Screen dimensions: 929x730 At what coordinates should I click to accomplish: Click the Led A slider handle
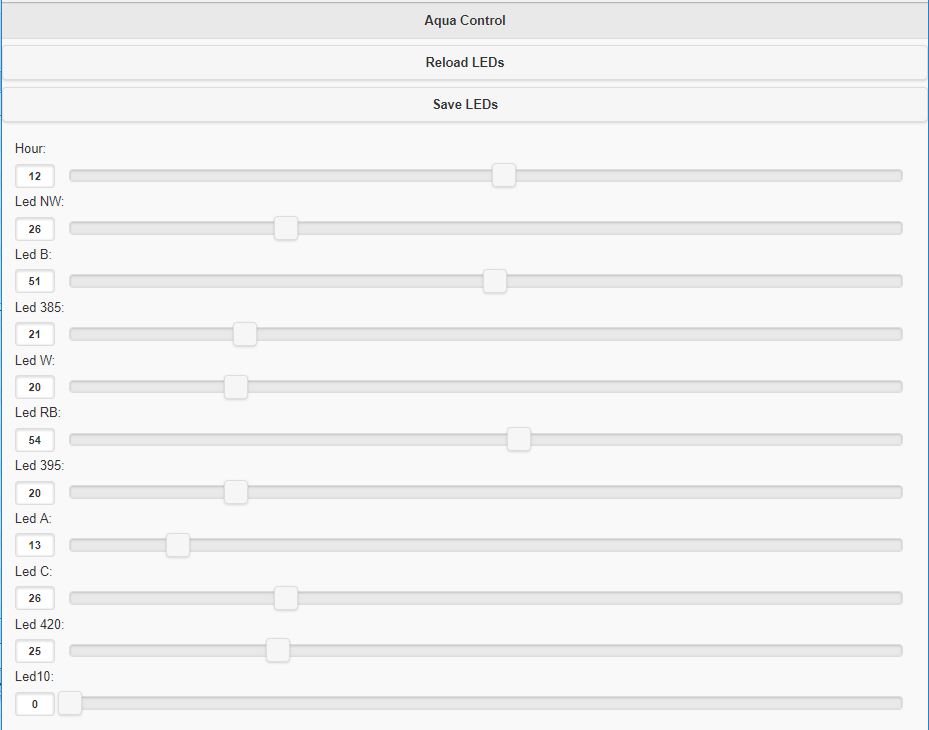point(178,545)
